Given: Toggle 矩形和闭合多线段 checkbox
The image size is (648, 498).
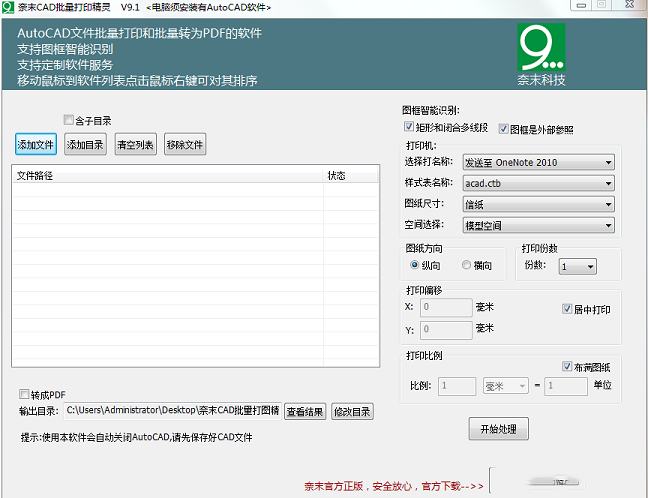Looking at the screenshot, I should 408,128.
